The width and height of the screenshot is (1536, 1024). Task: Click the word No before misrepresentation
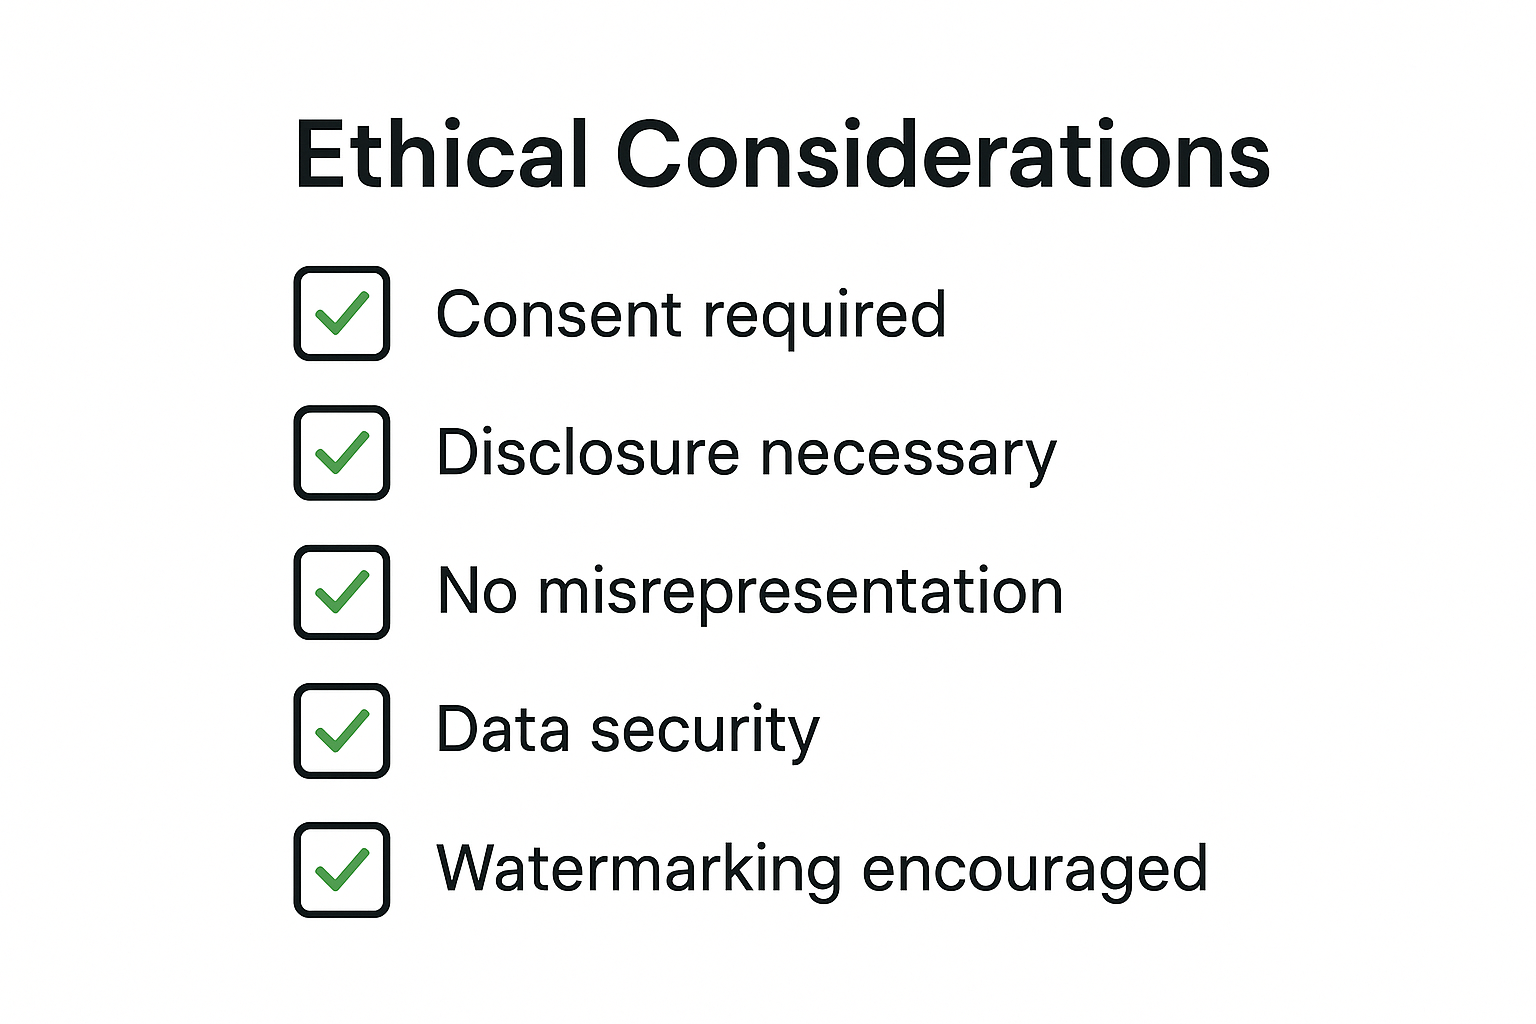(x=477, y=591)
